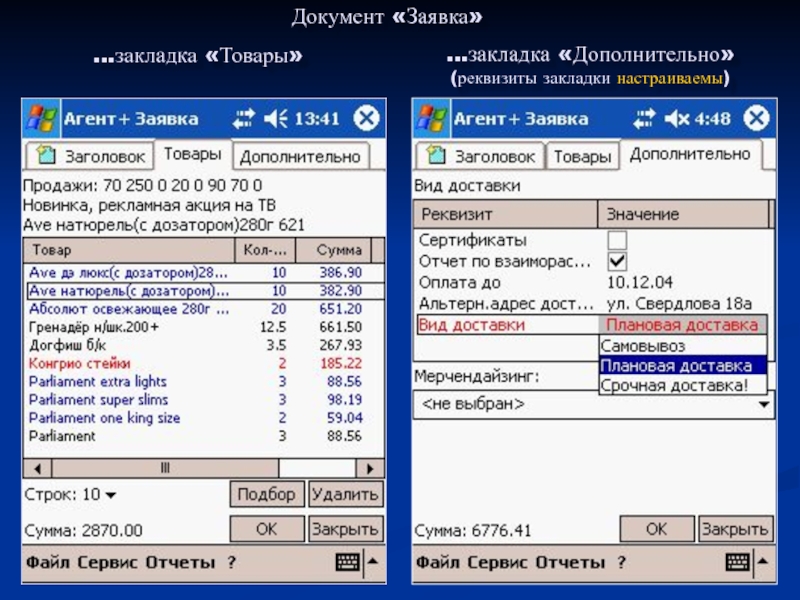Image resolution: width=800 pixels, height=600 pixels.
Task: Click Оплата до value 10.12.04
Action: 640,282
